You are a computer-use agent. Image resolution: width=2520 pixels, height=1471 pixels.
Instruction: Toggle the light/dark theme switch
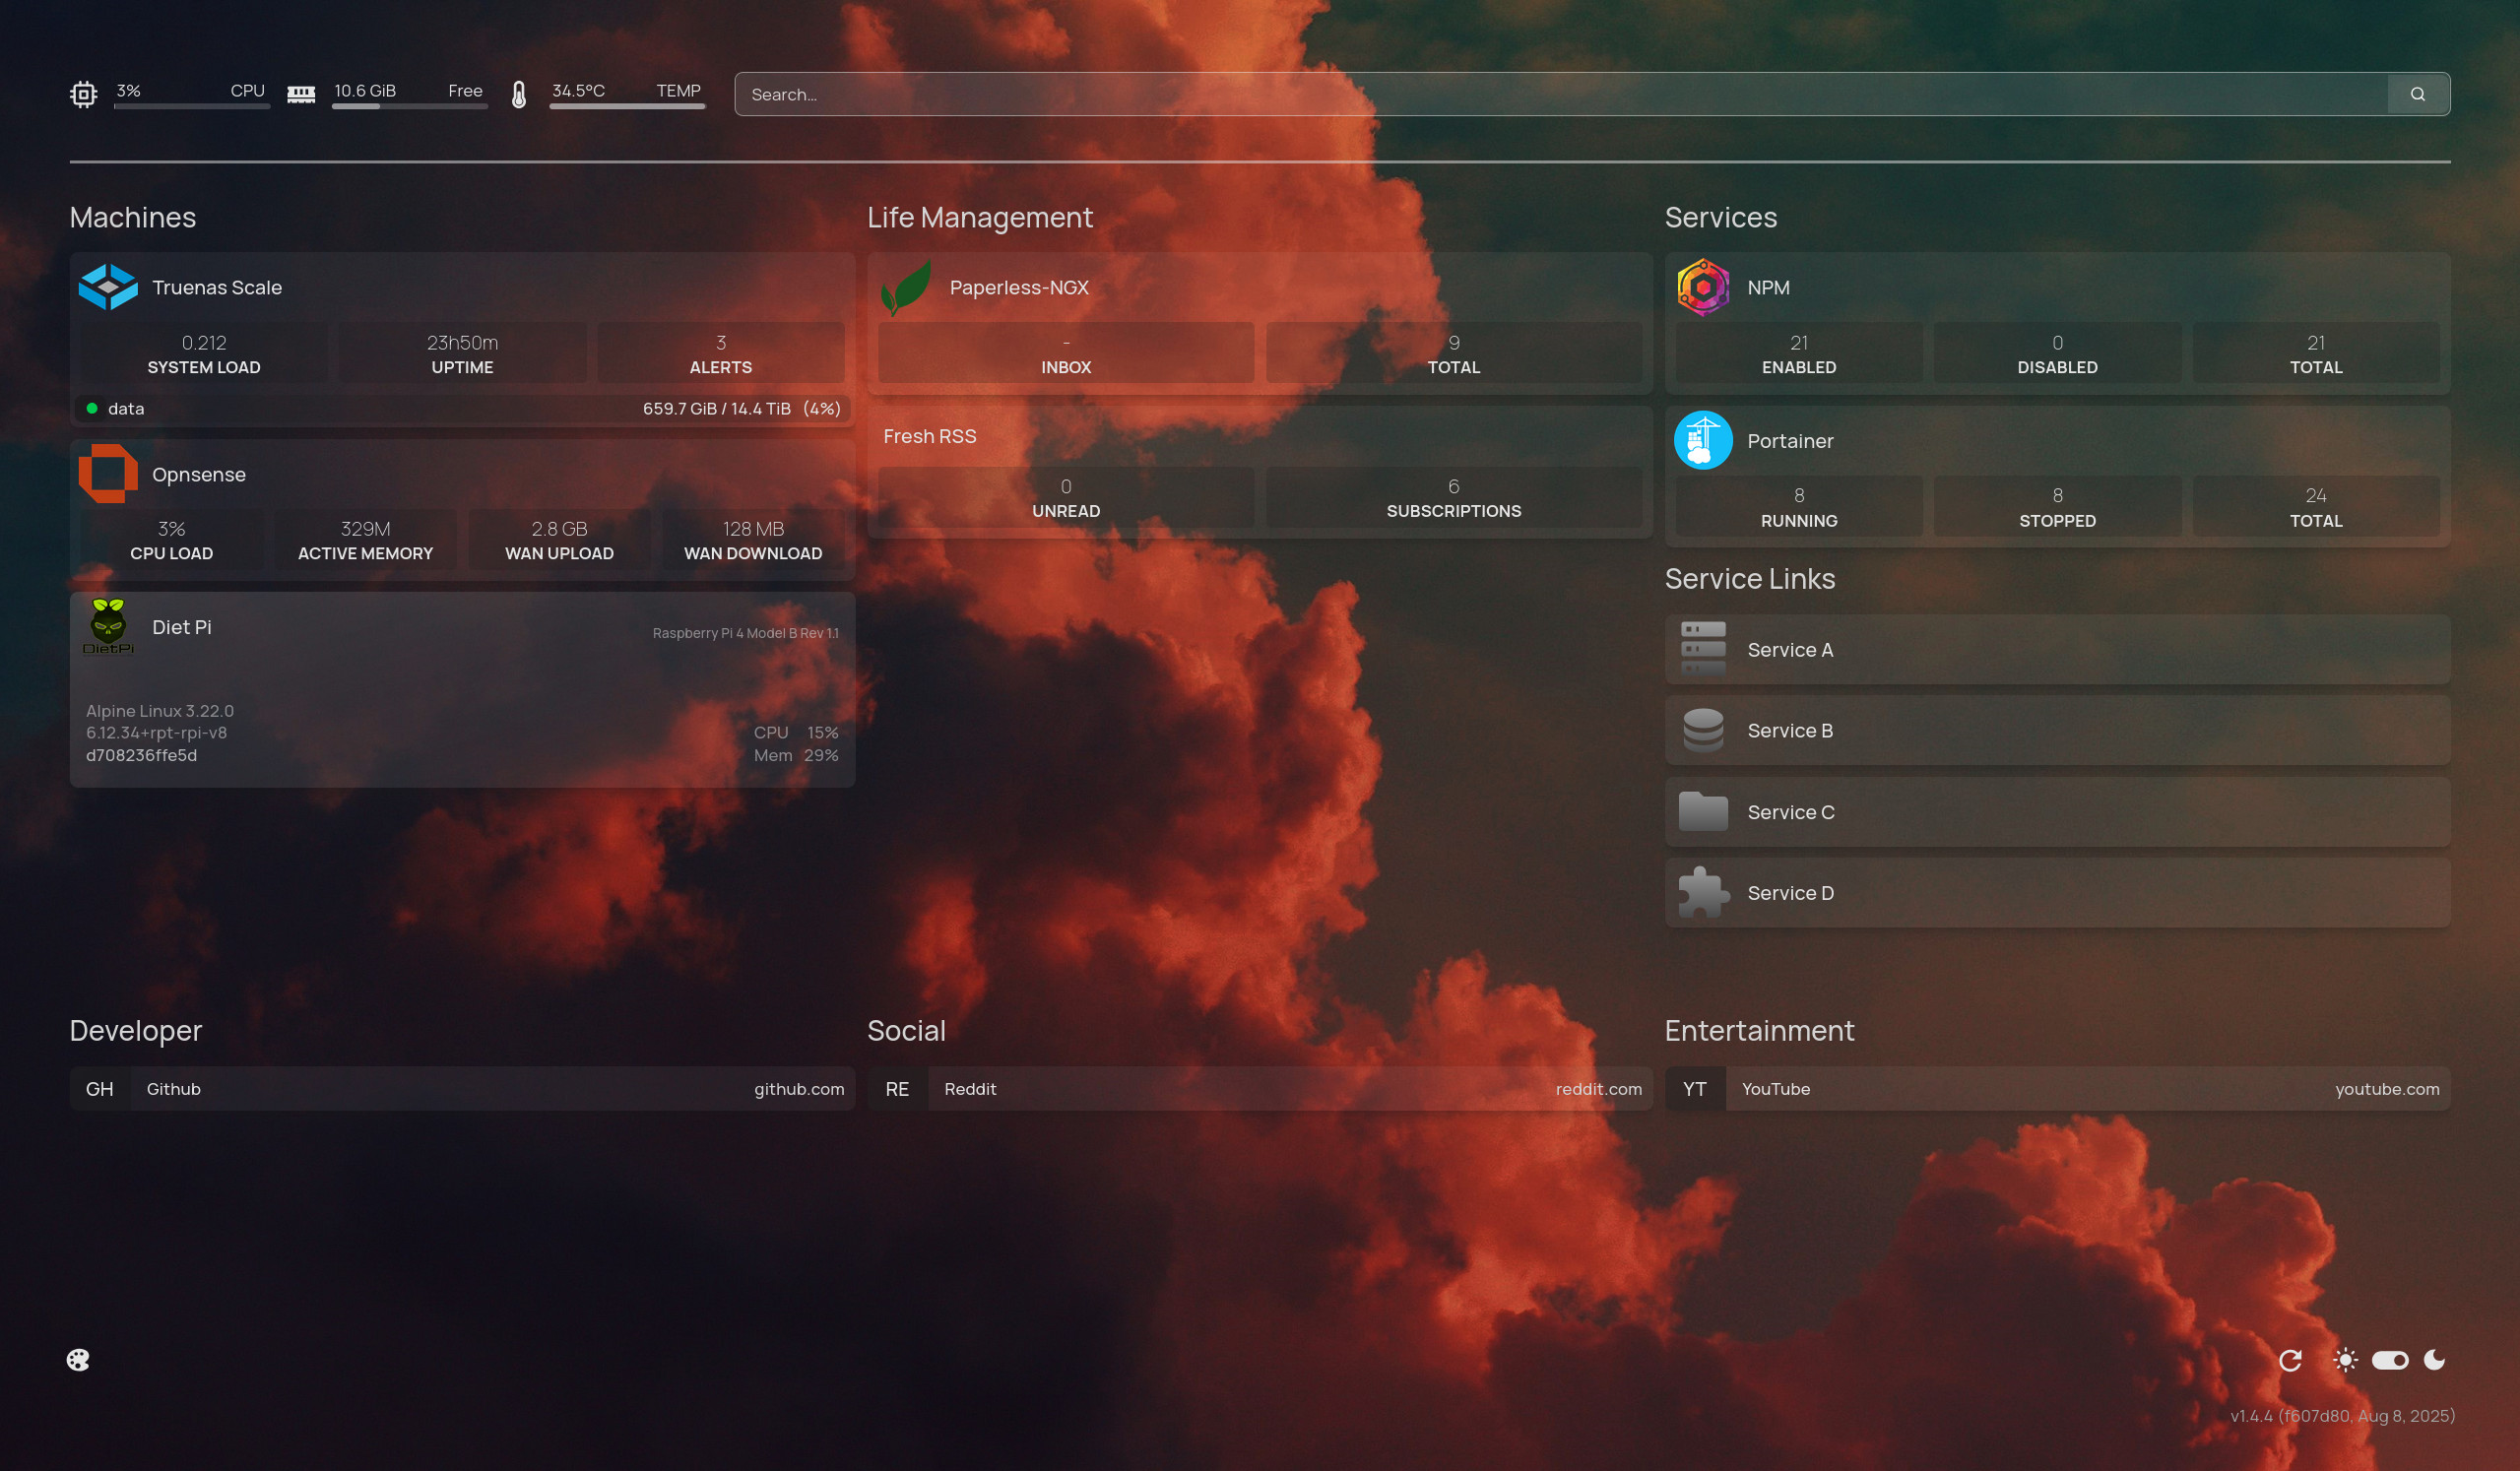point(2390,1360)
